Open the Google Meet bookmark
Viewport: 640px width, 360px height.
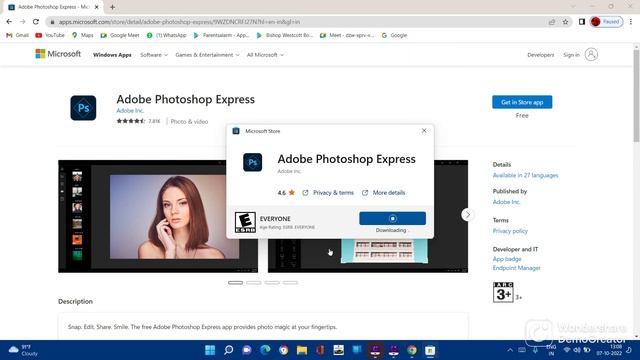coord(120,36)
